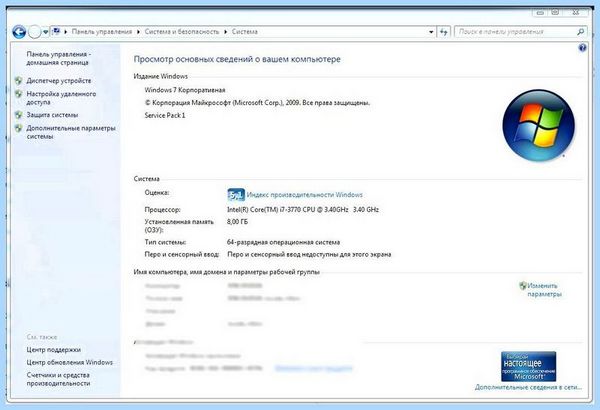This screenshot has width=600, height=410.
Task: Select the Microsoft Corp. 2009 copyright line
Action: [257, 103]
